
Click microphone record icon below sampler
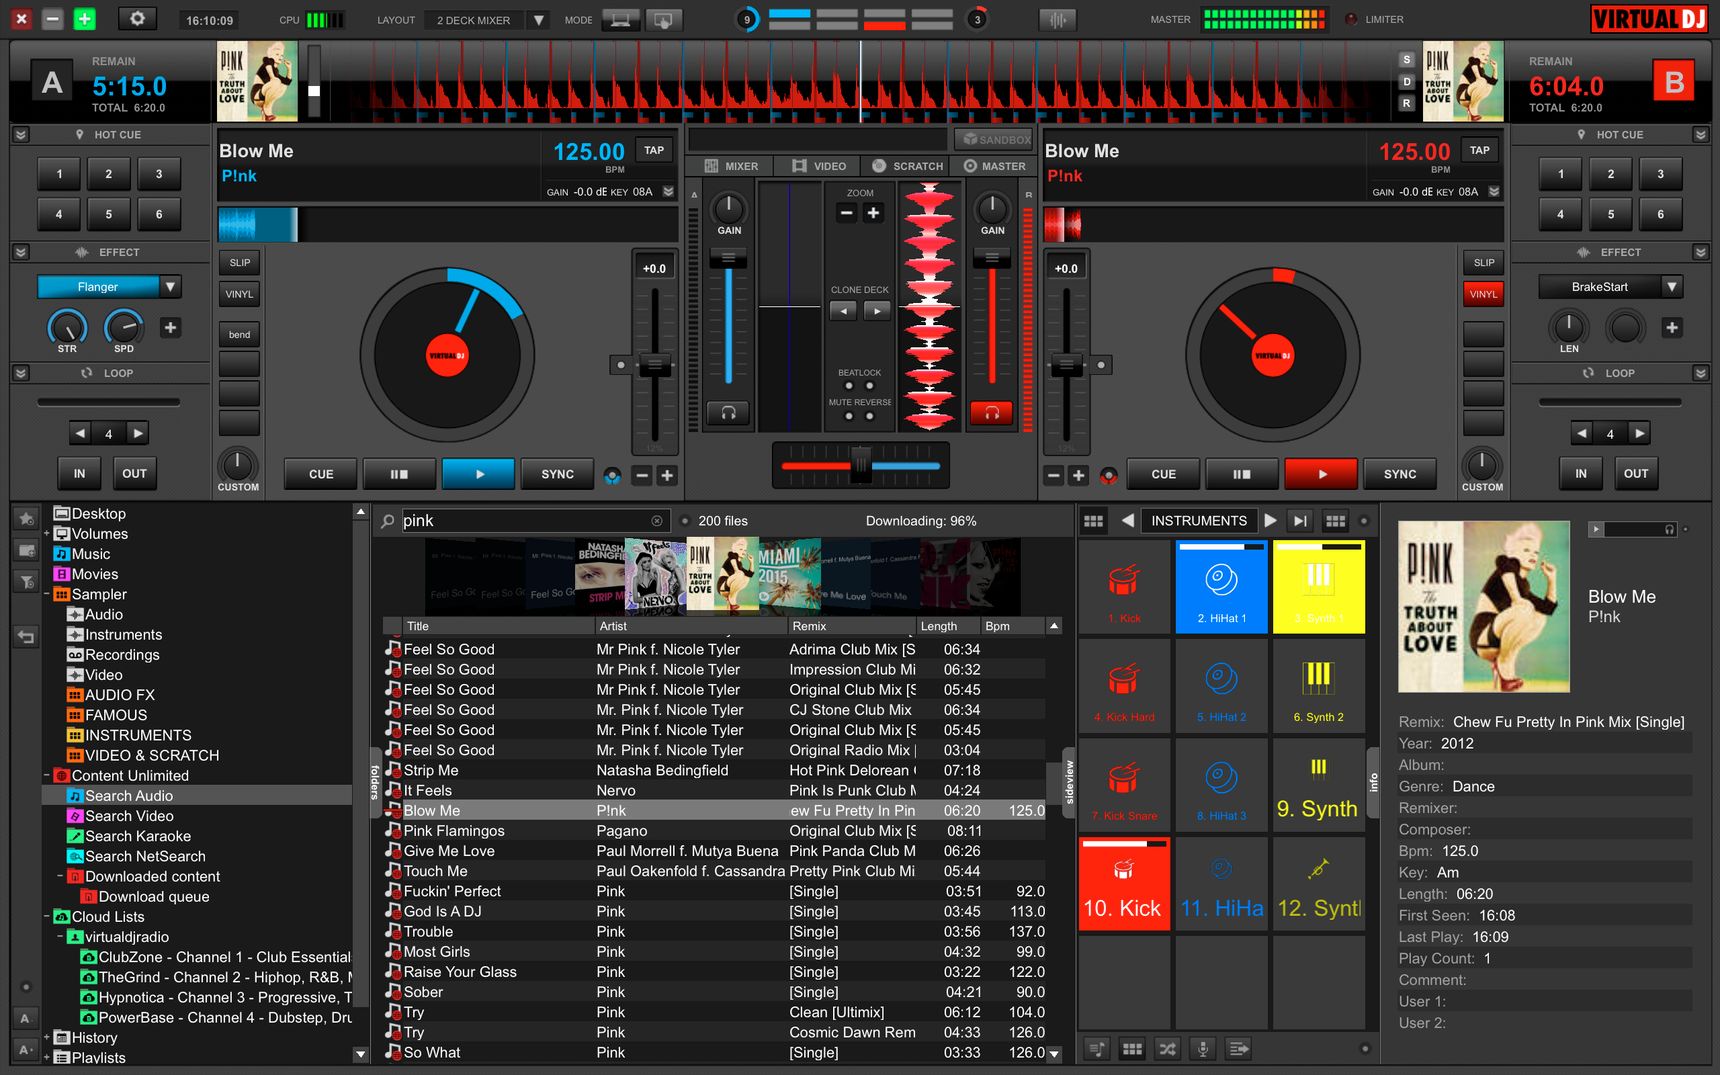[1203, 1048]
